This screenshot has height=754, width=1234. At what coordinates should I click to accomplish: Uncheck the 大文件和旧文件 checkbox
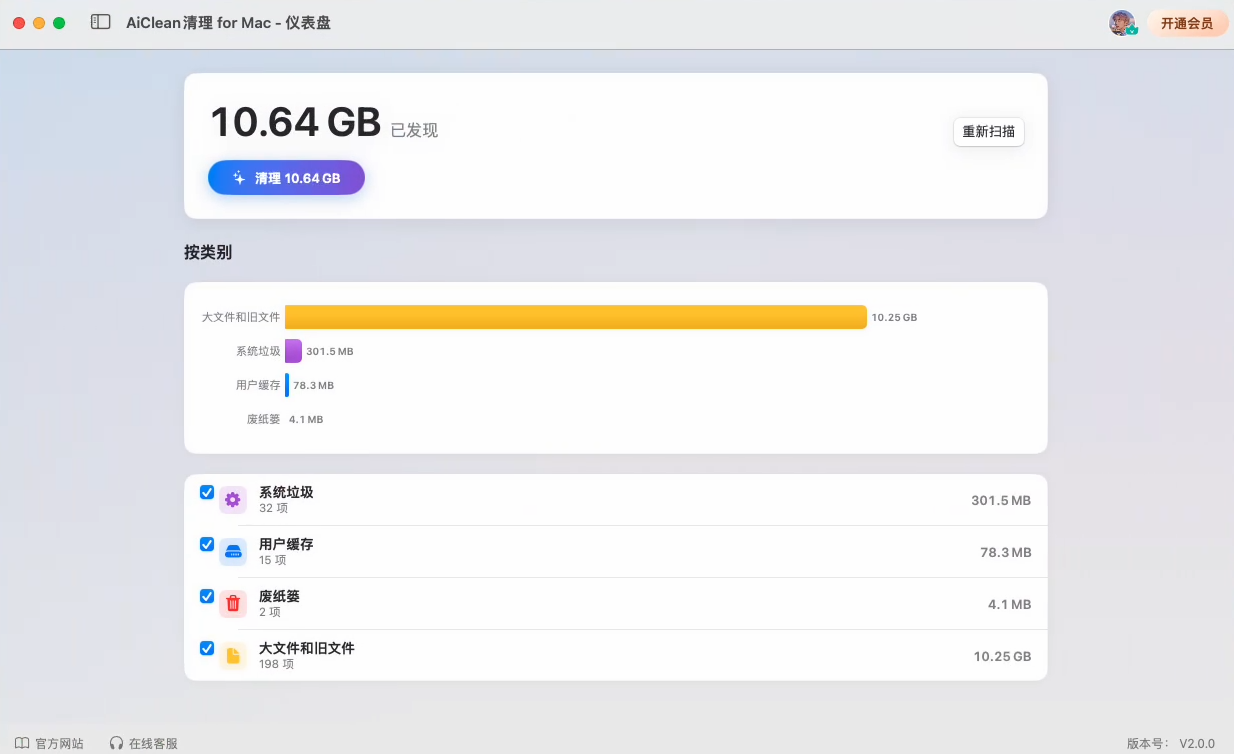pos(207,648)
